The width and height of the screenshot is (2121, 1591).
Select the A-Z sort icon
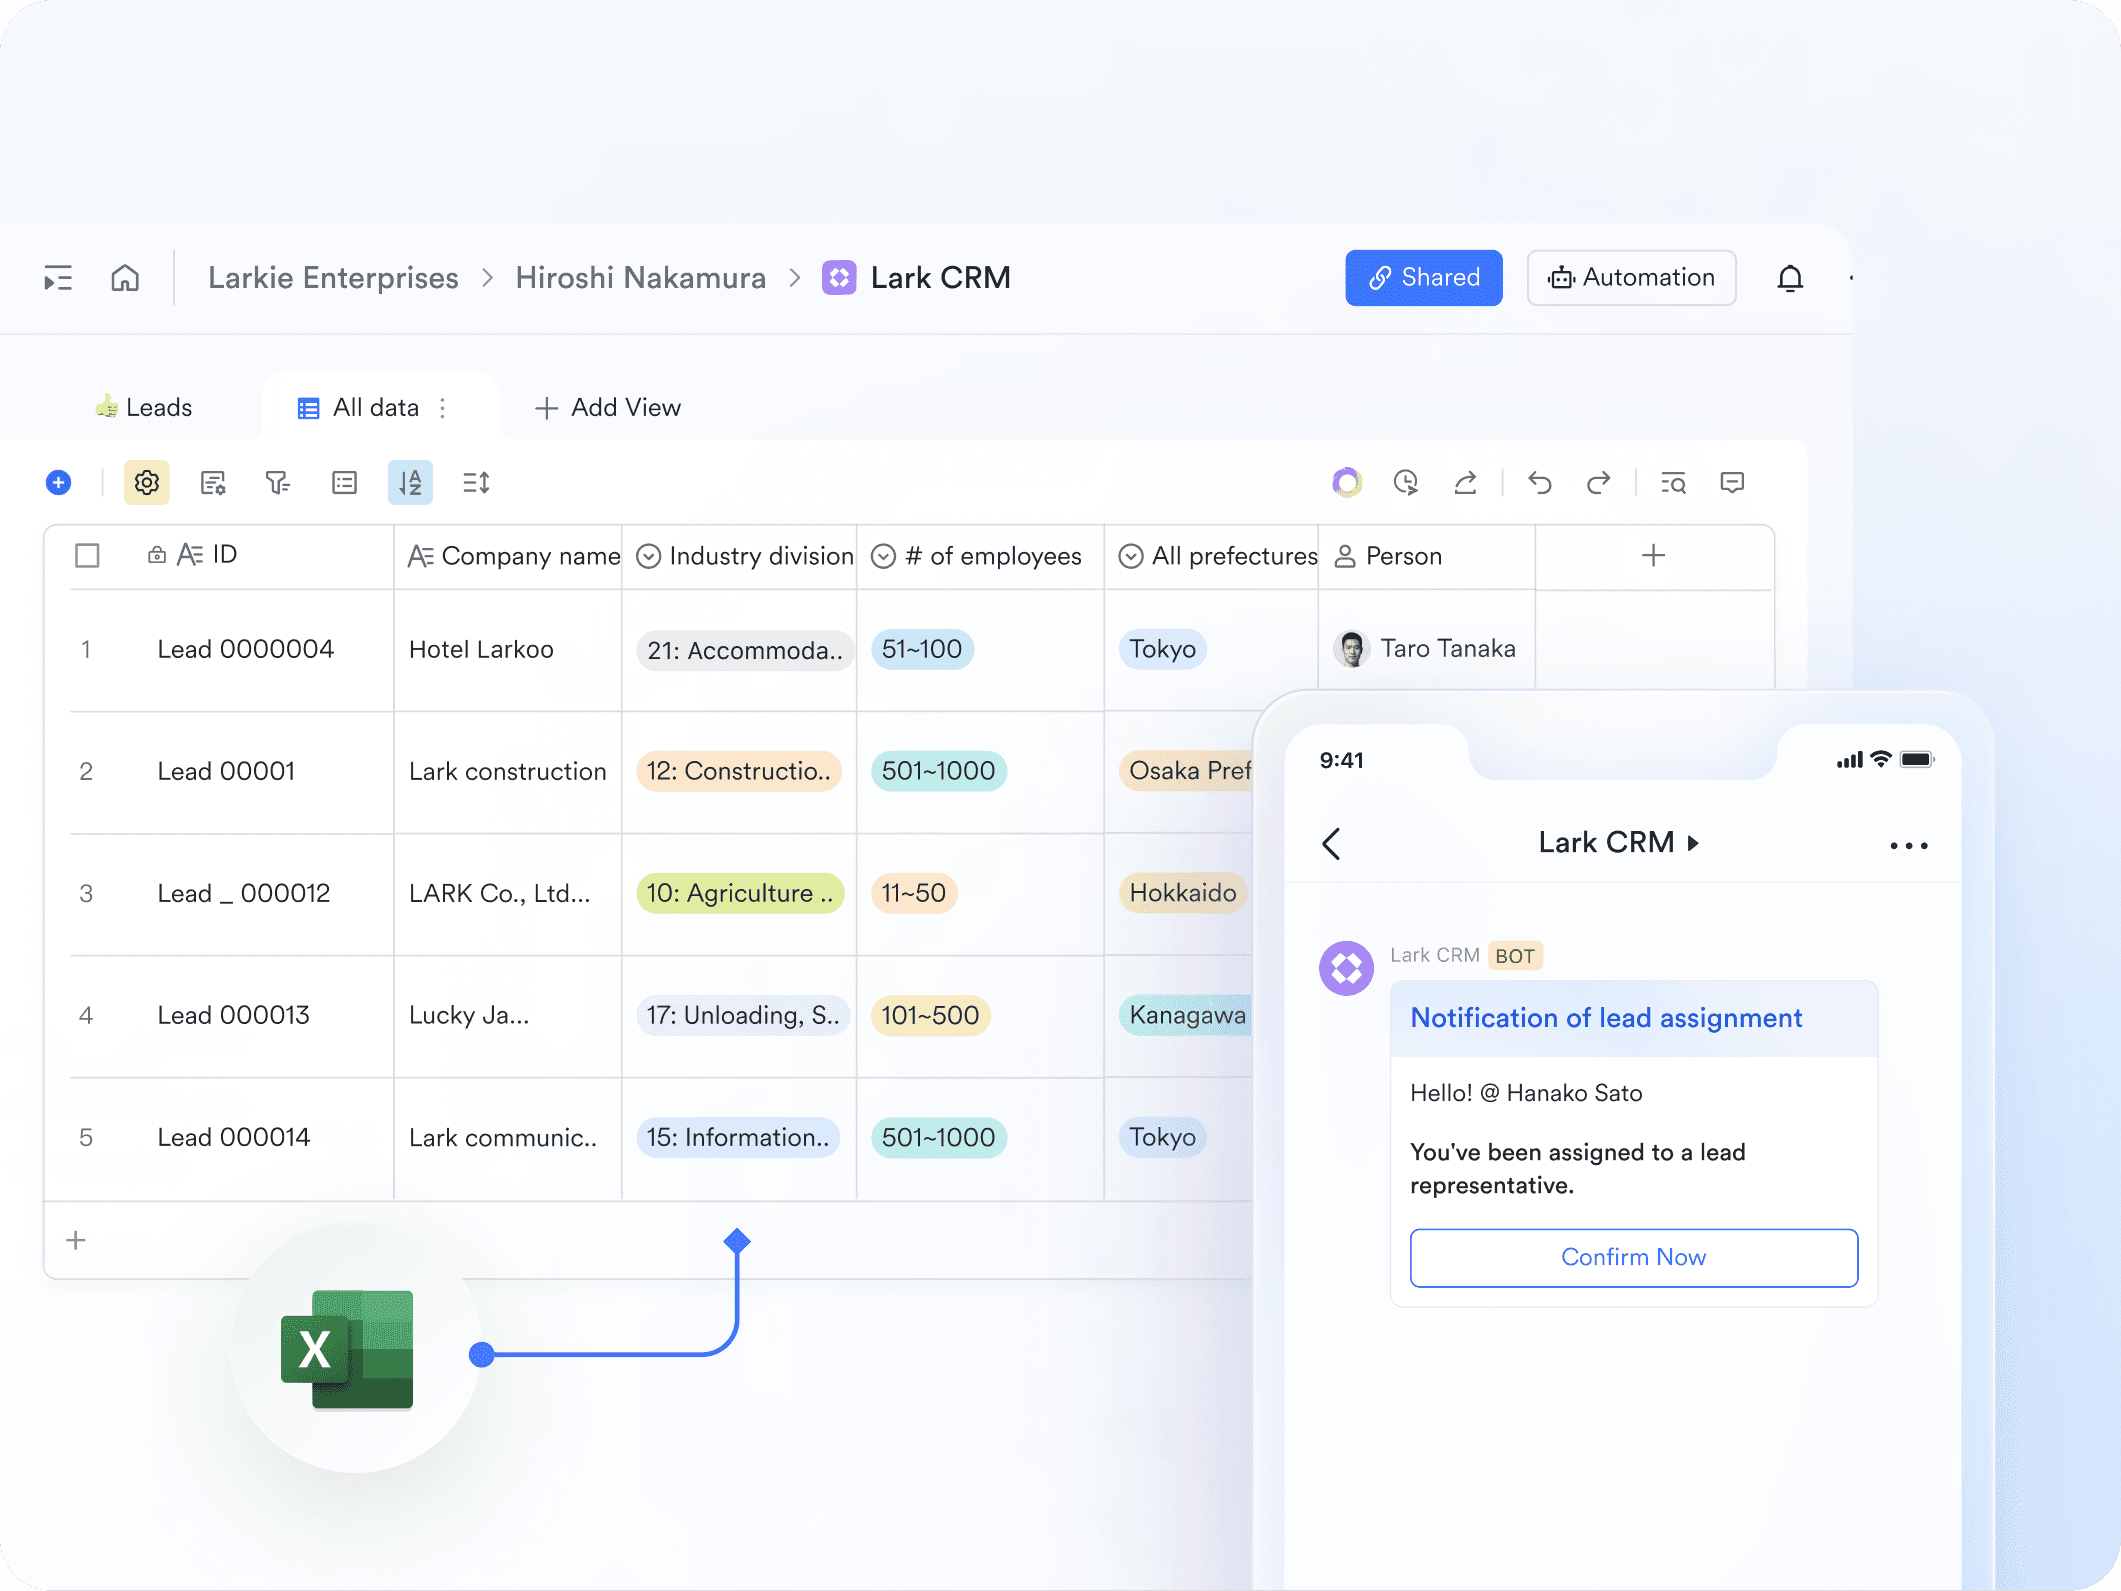(x=410, y=482)
